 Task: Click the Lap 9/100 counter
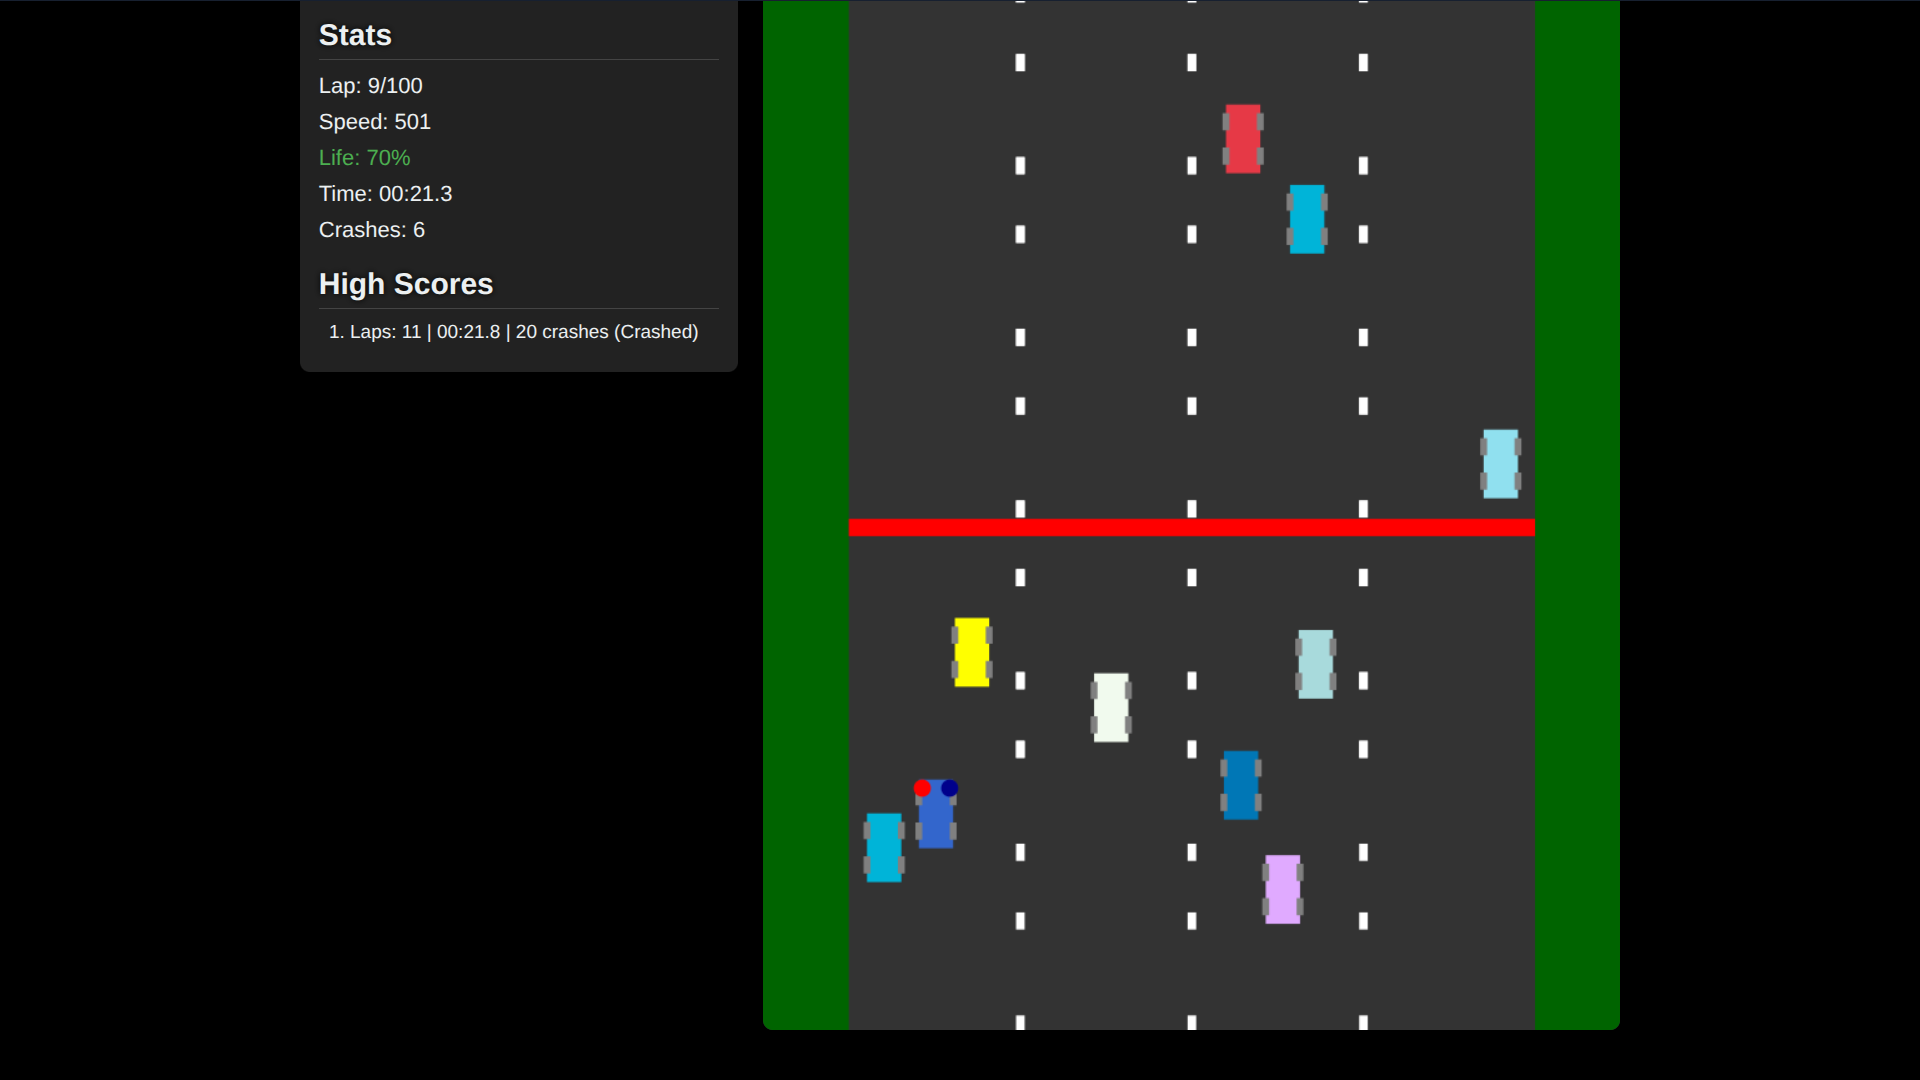[x=370, y=86]
